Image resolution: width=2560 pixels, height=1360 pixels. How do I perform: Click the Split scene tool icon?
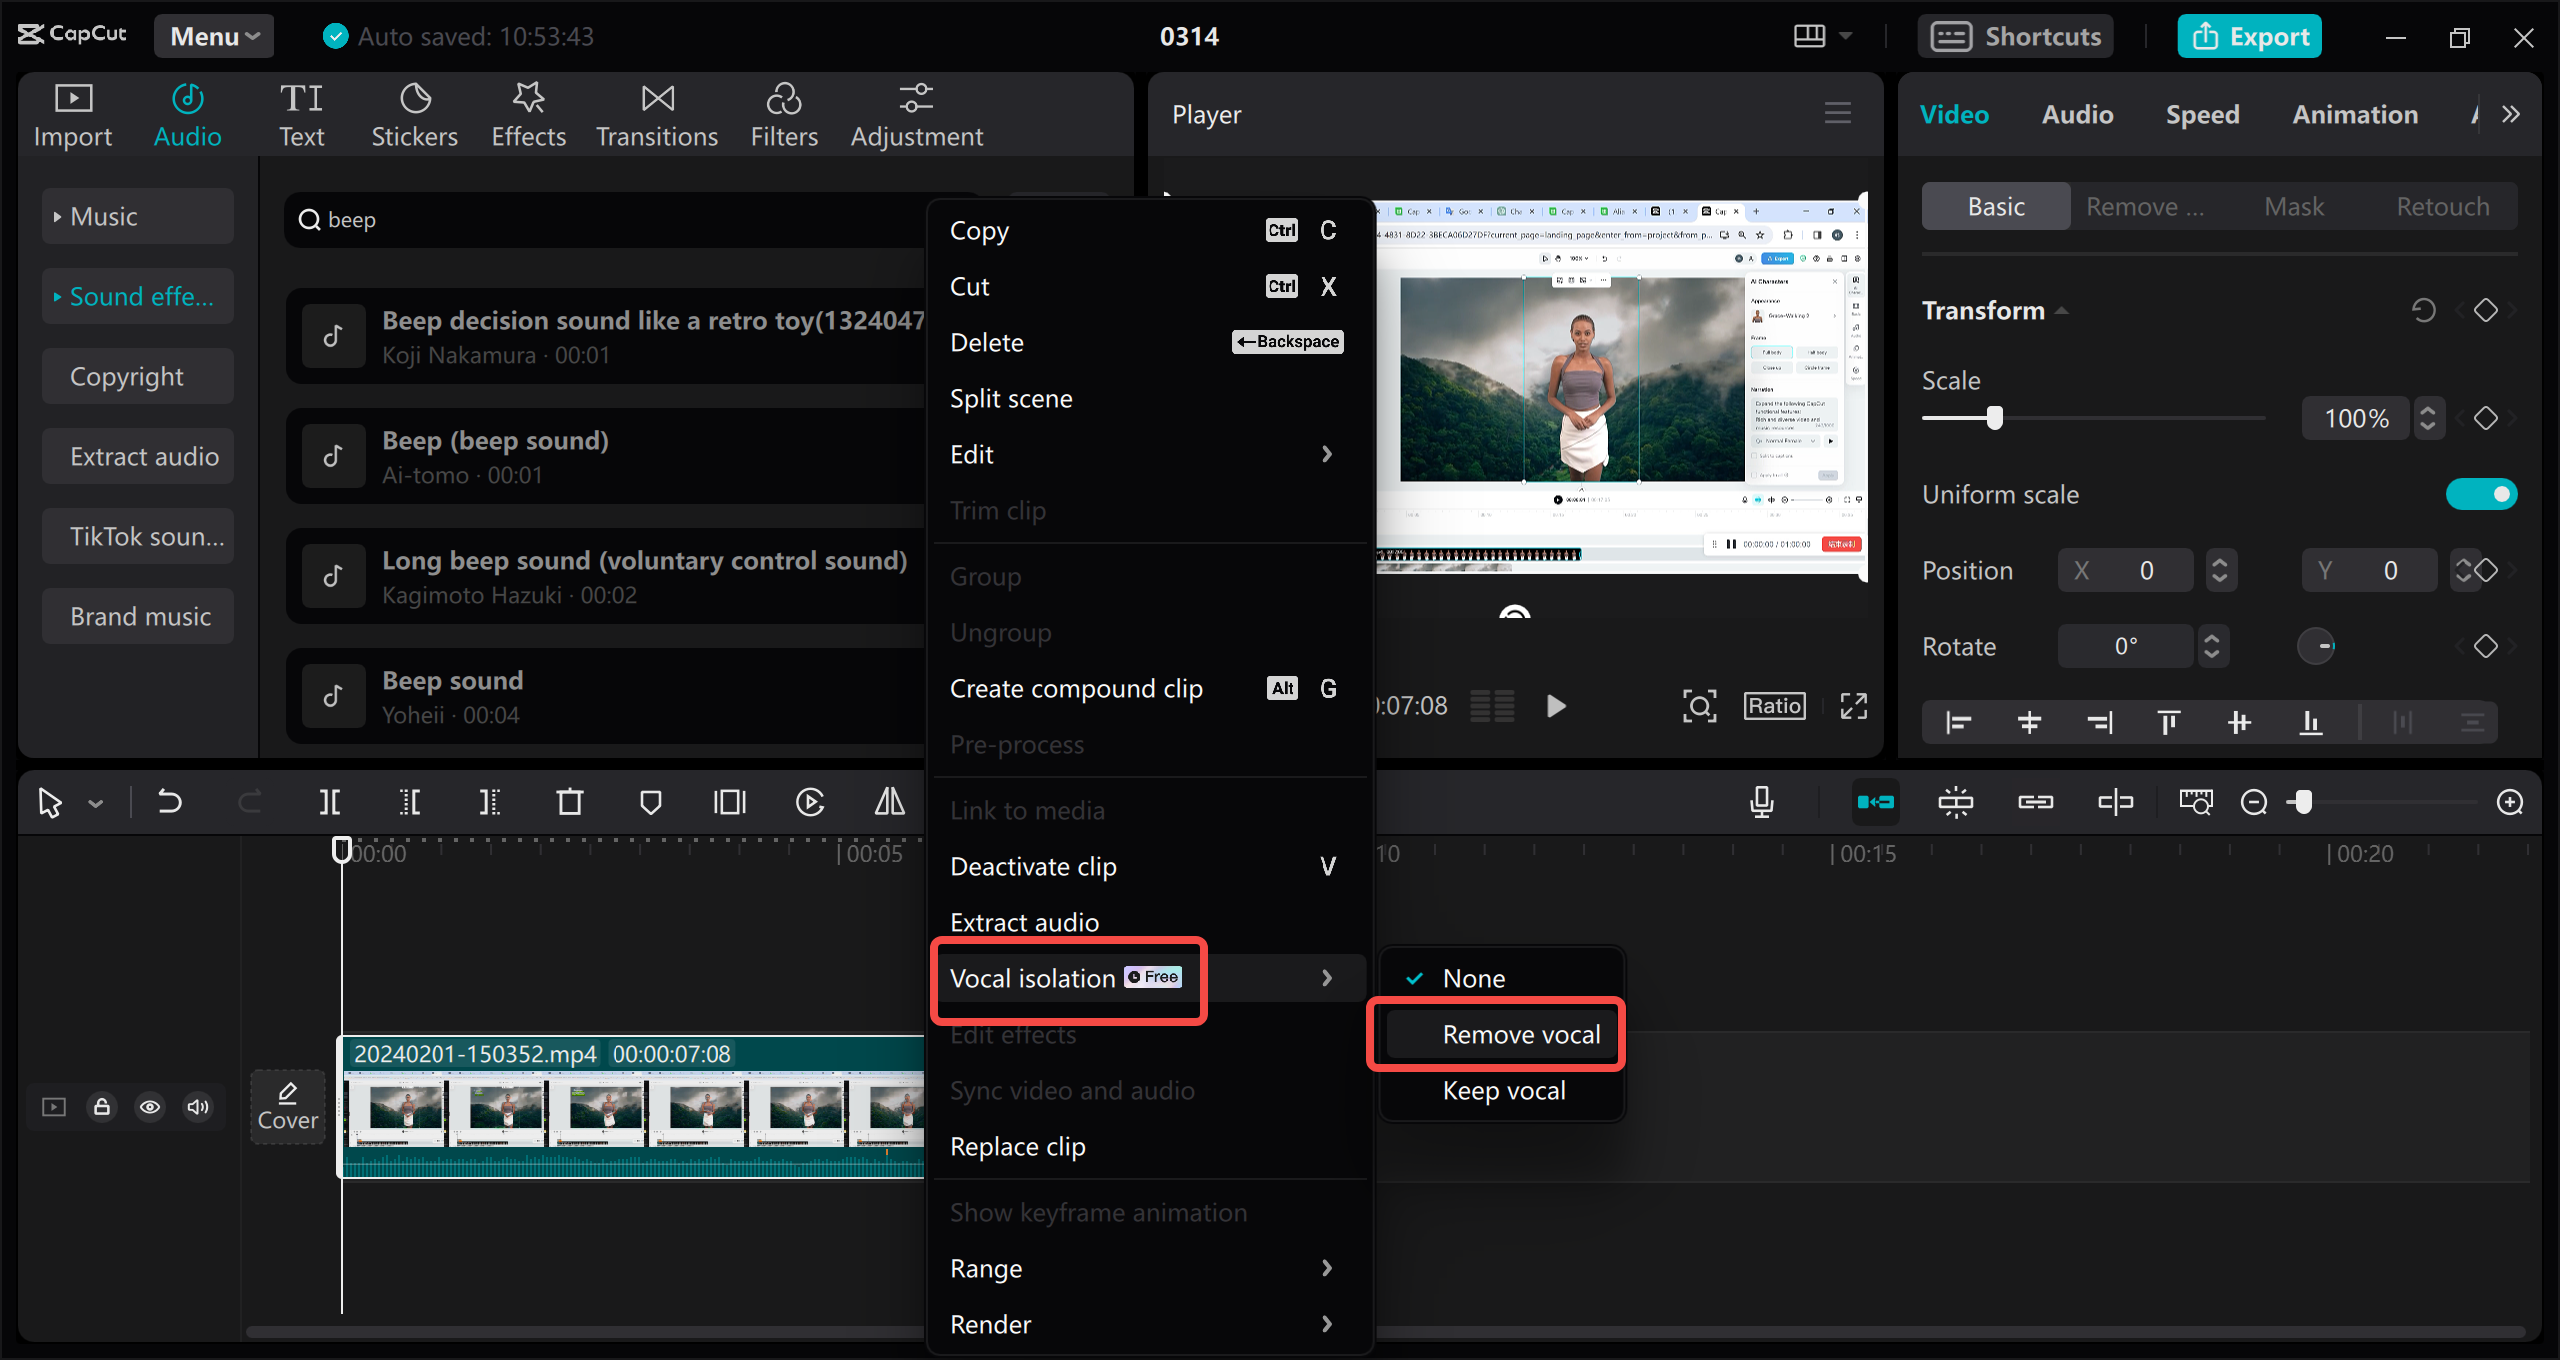click(x=1011, y=398)
